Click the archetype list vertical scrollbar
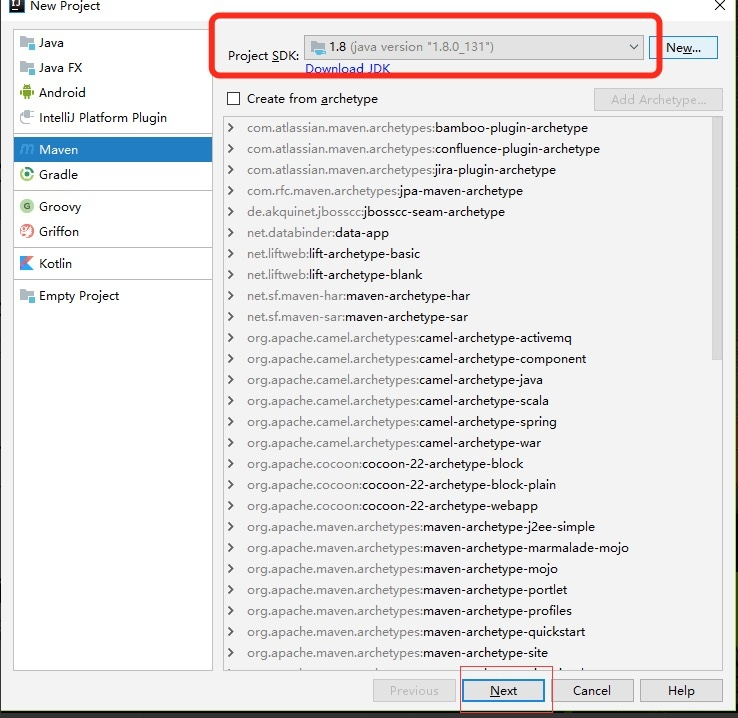The width and height of the screenshot is (738, 718). point(716,238)
